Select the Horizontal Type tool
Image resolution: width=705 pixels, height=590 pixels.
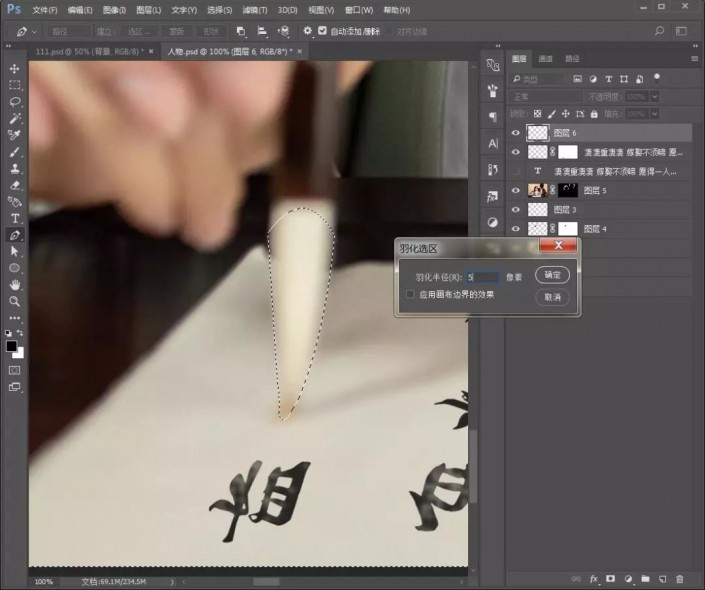coord(14,219)
